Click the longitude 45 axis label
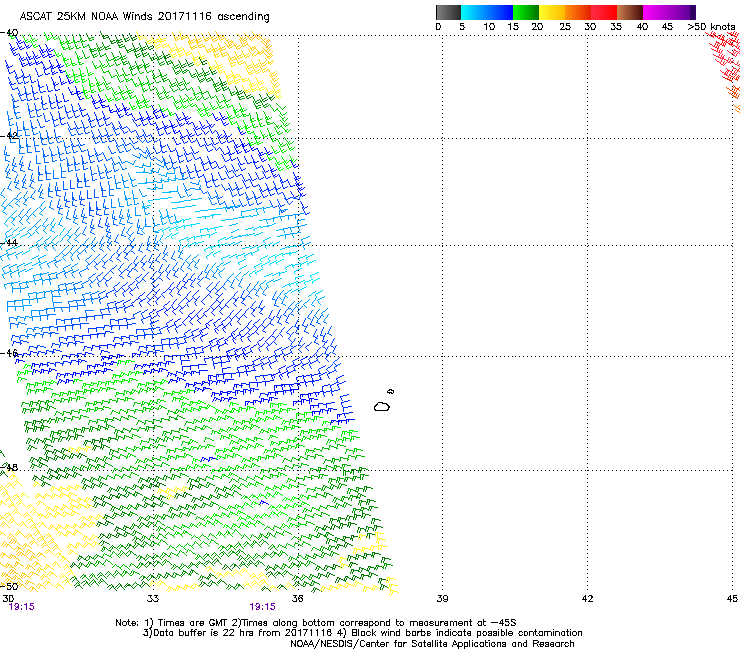The height and width of the screenshot is (650, 740). (x=732, y=599)
